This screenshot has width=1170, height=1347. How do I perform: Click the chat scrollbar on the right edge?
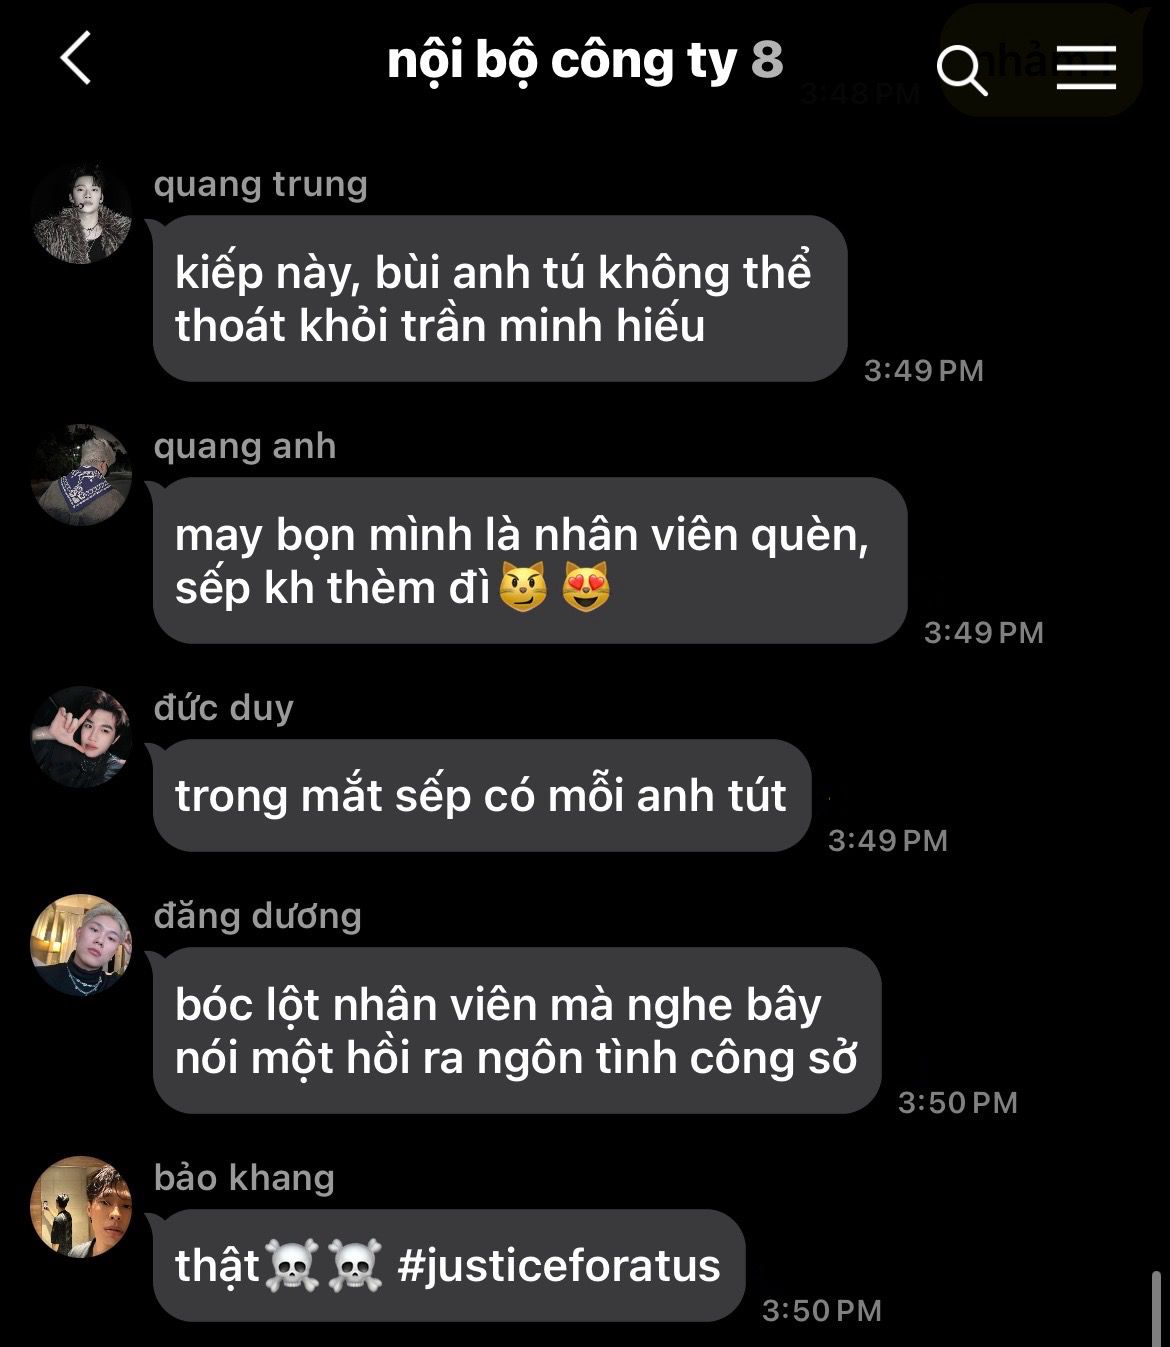click(x=1157, y=1308)
